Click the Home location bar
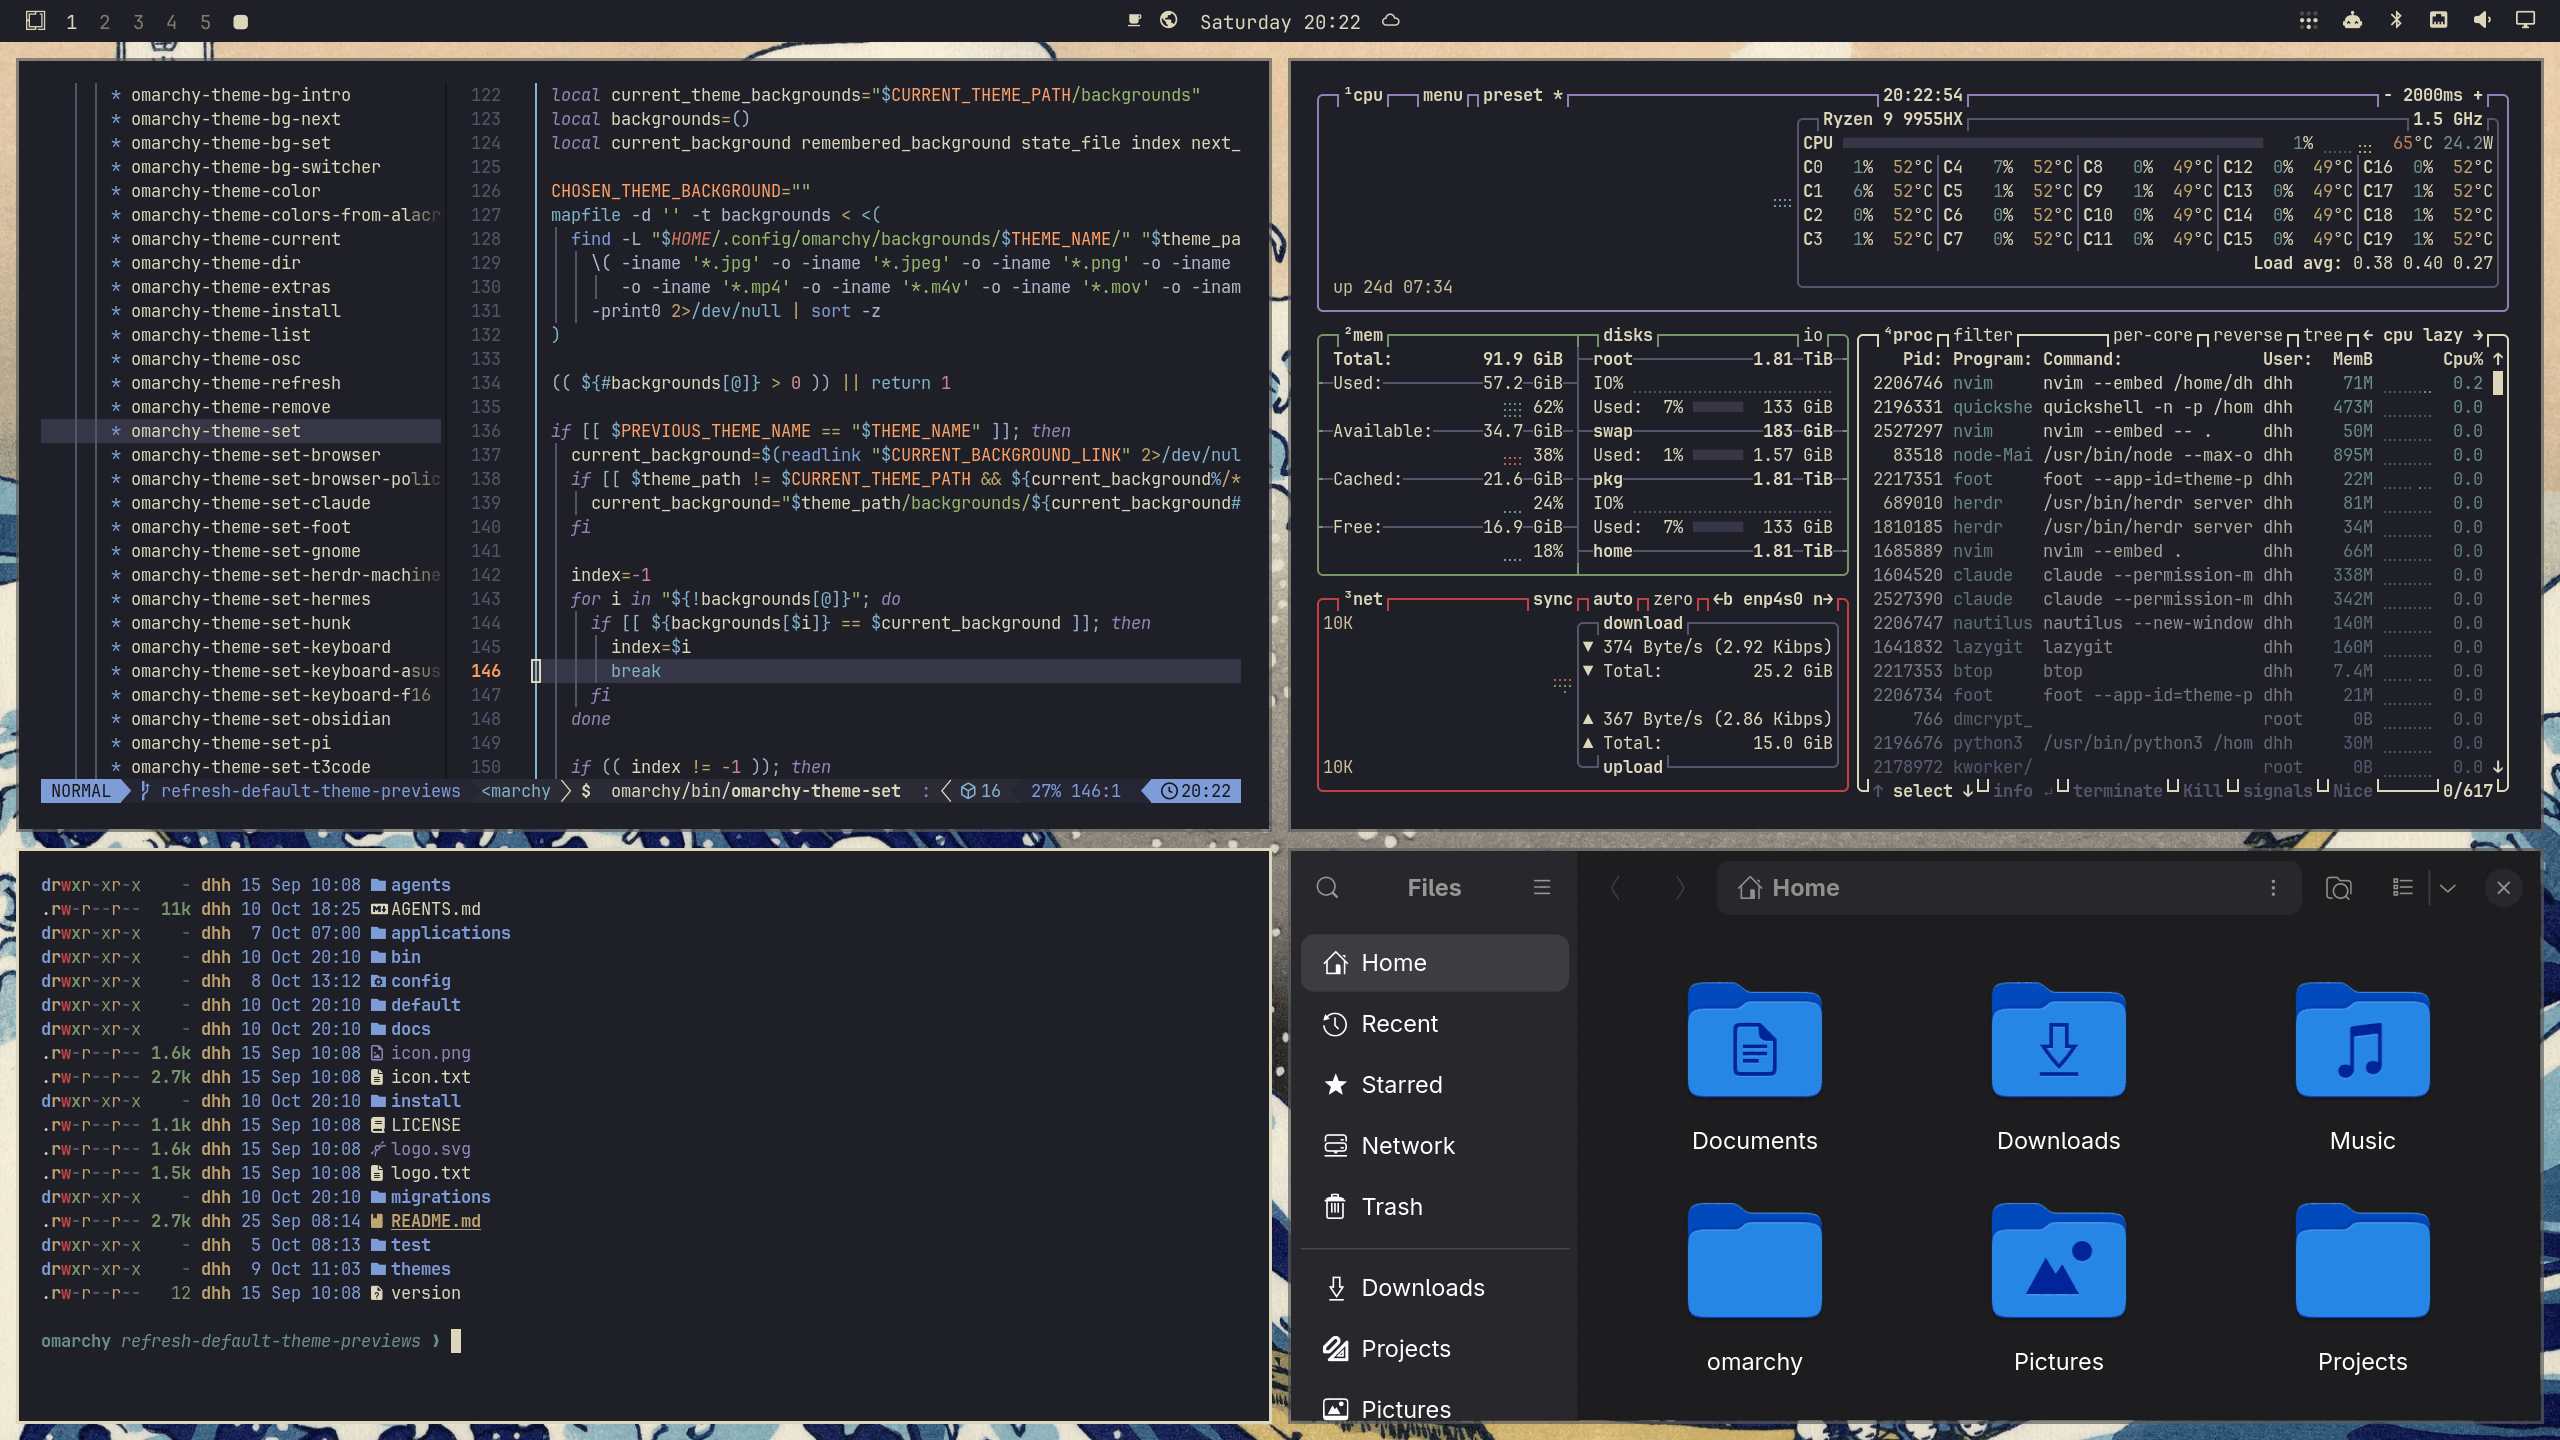 2008,888
